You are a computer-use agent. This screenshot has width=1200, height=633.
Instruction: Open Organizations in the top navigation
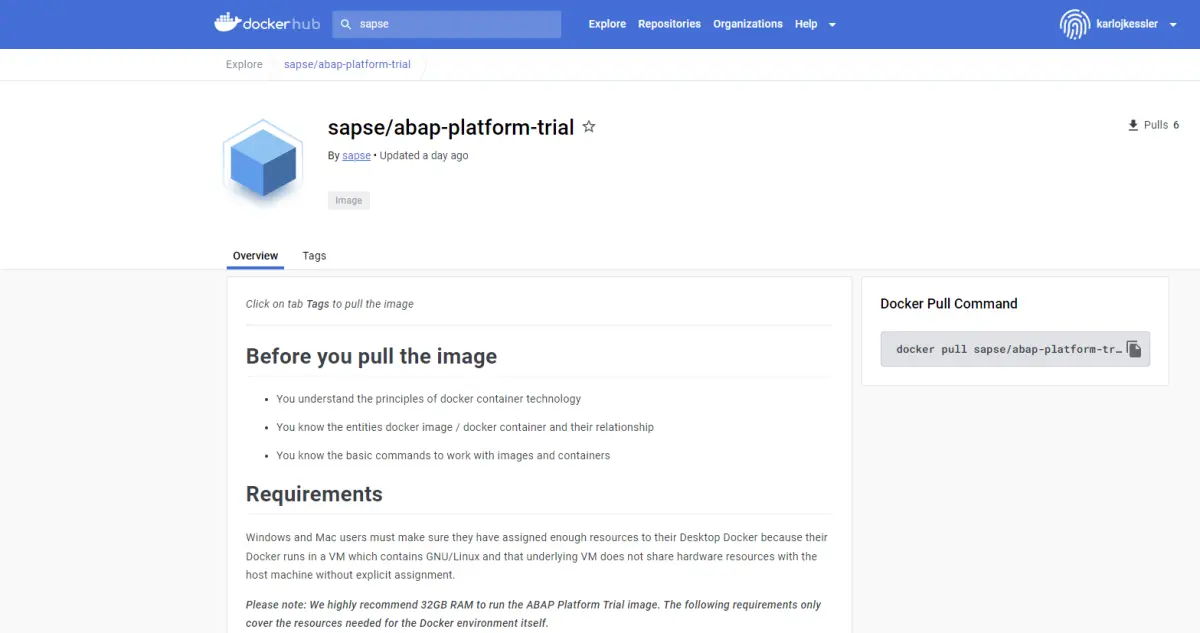pos(748,24)
